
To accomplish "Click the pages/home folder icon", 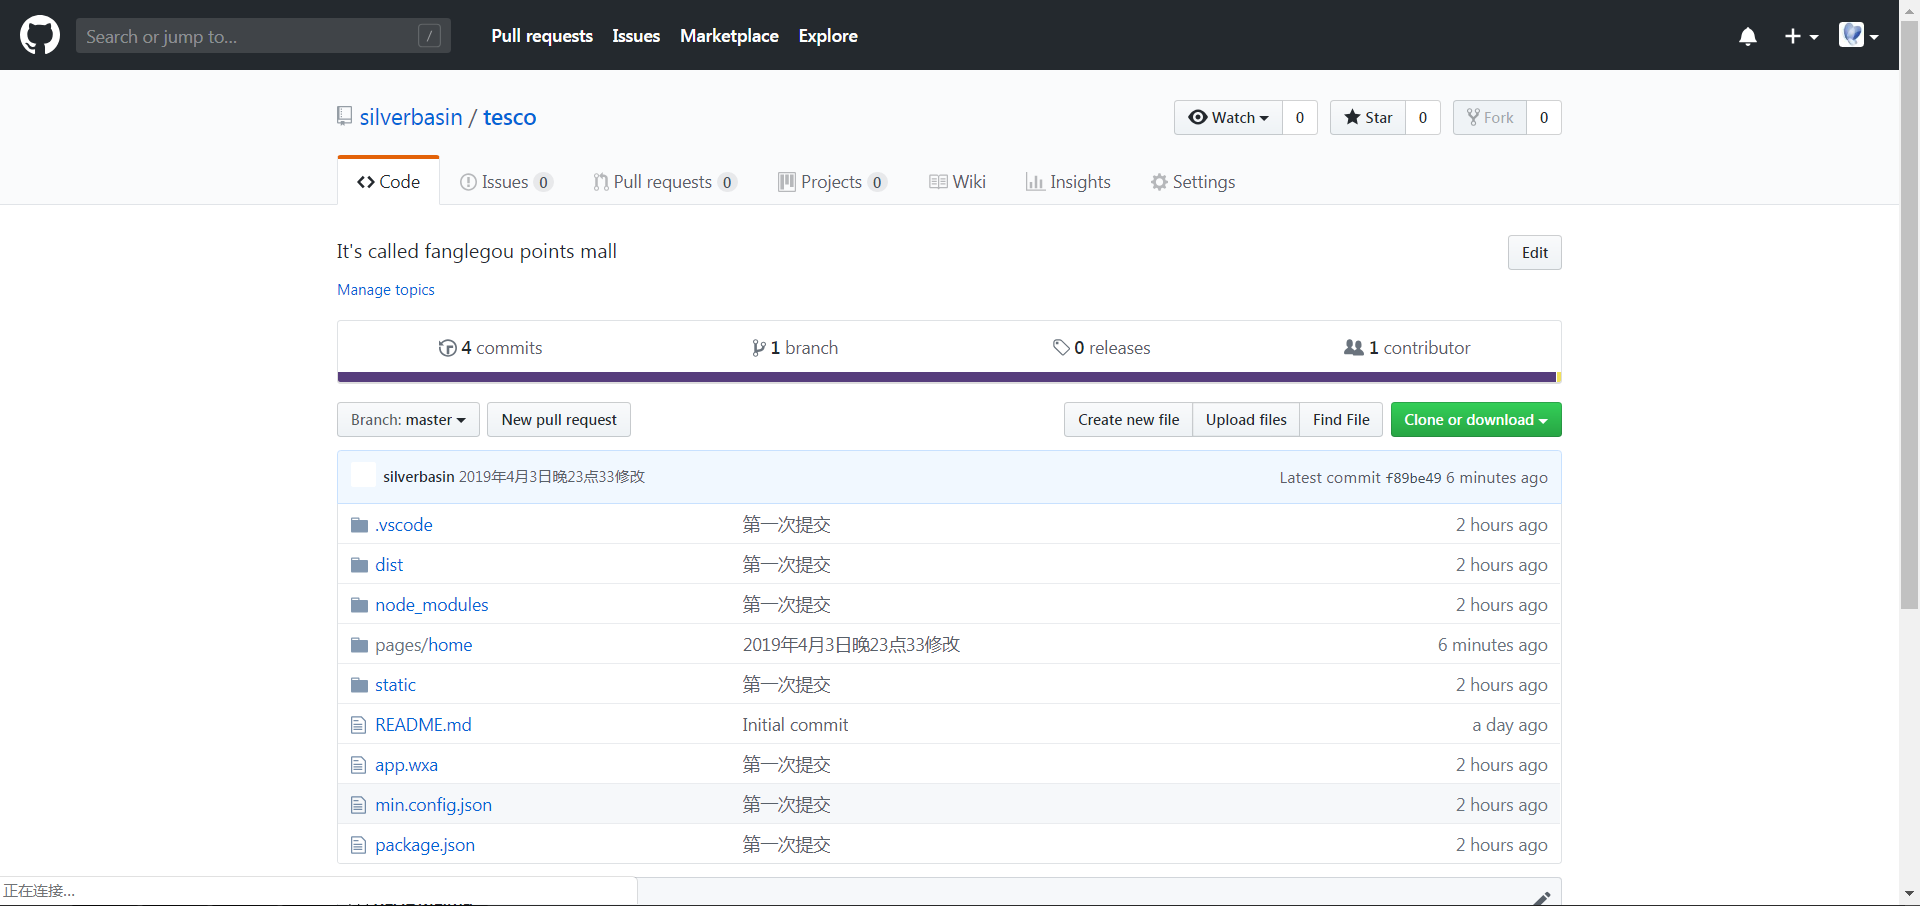I will click(x=360, y=645).
